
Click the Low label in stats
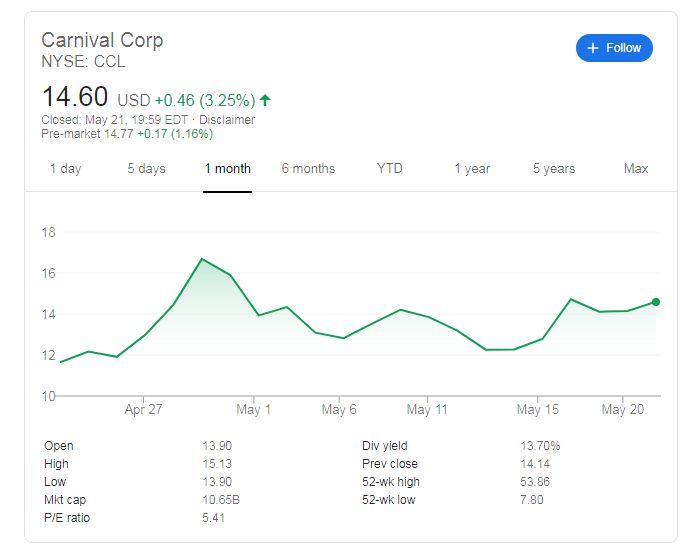click(x=55, y=482)
